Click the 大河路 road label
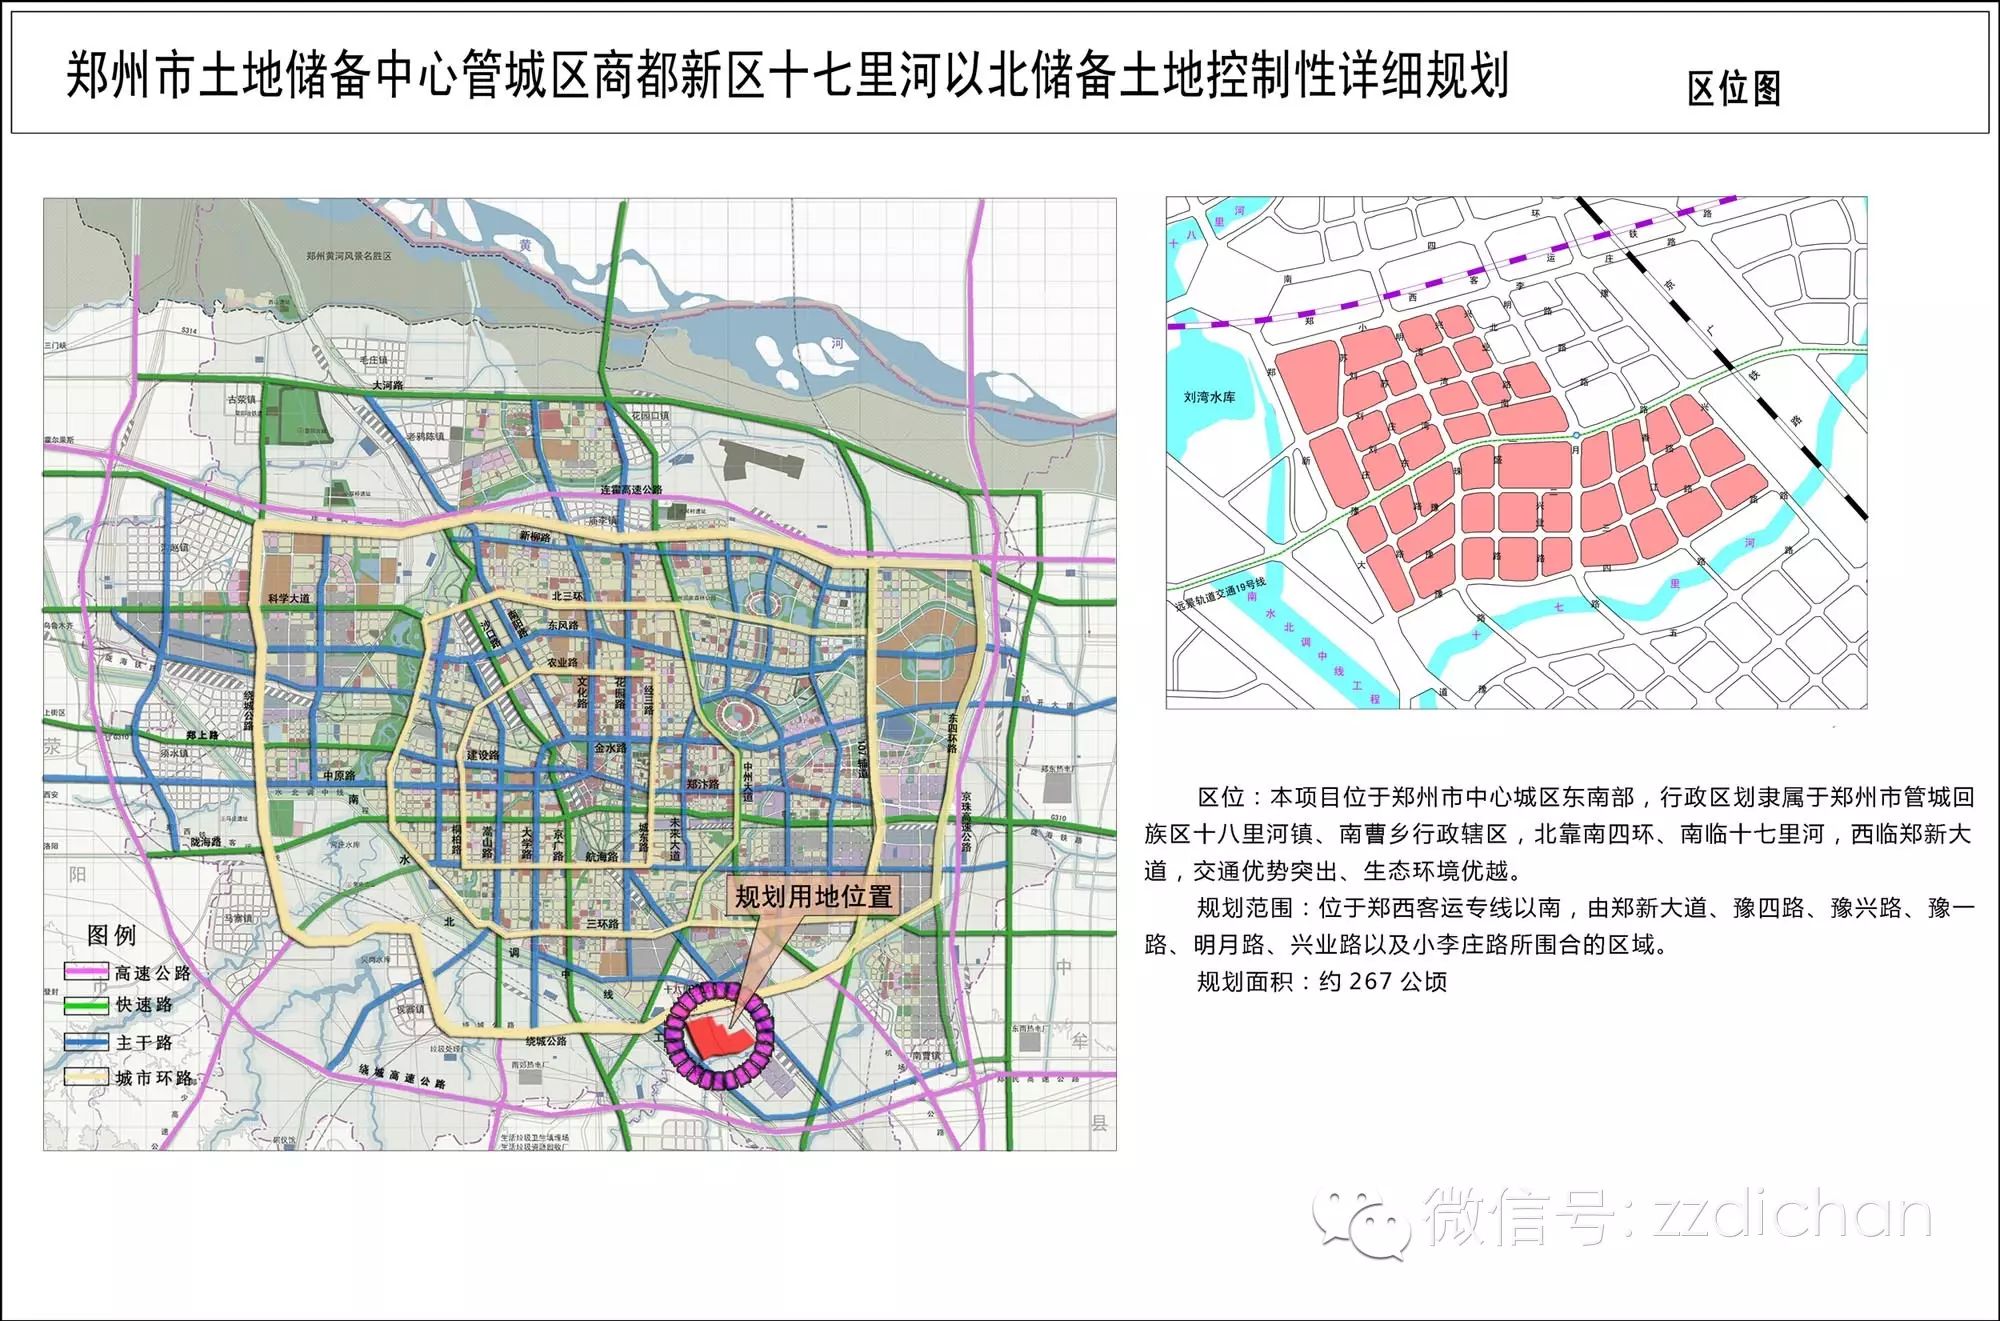 point(388,385)
